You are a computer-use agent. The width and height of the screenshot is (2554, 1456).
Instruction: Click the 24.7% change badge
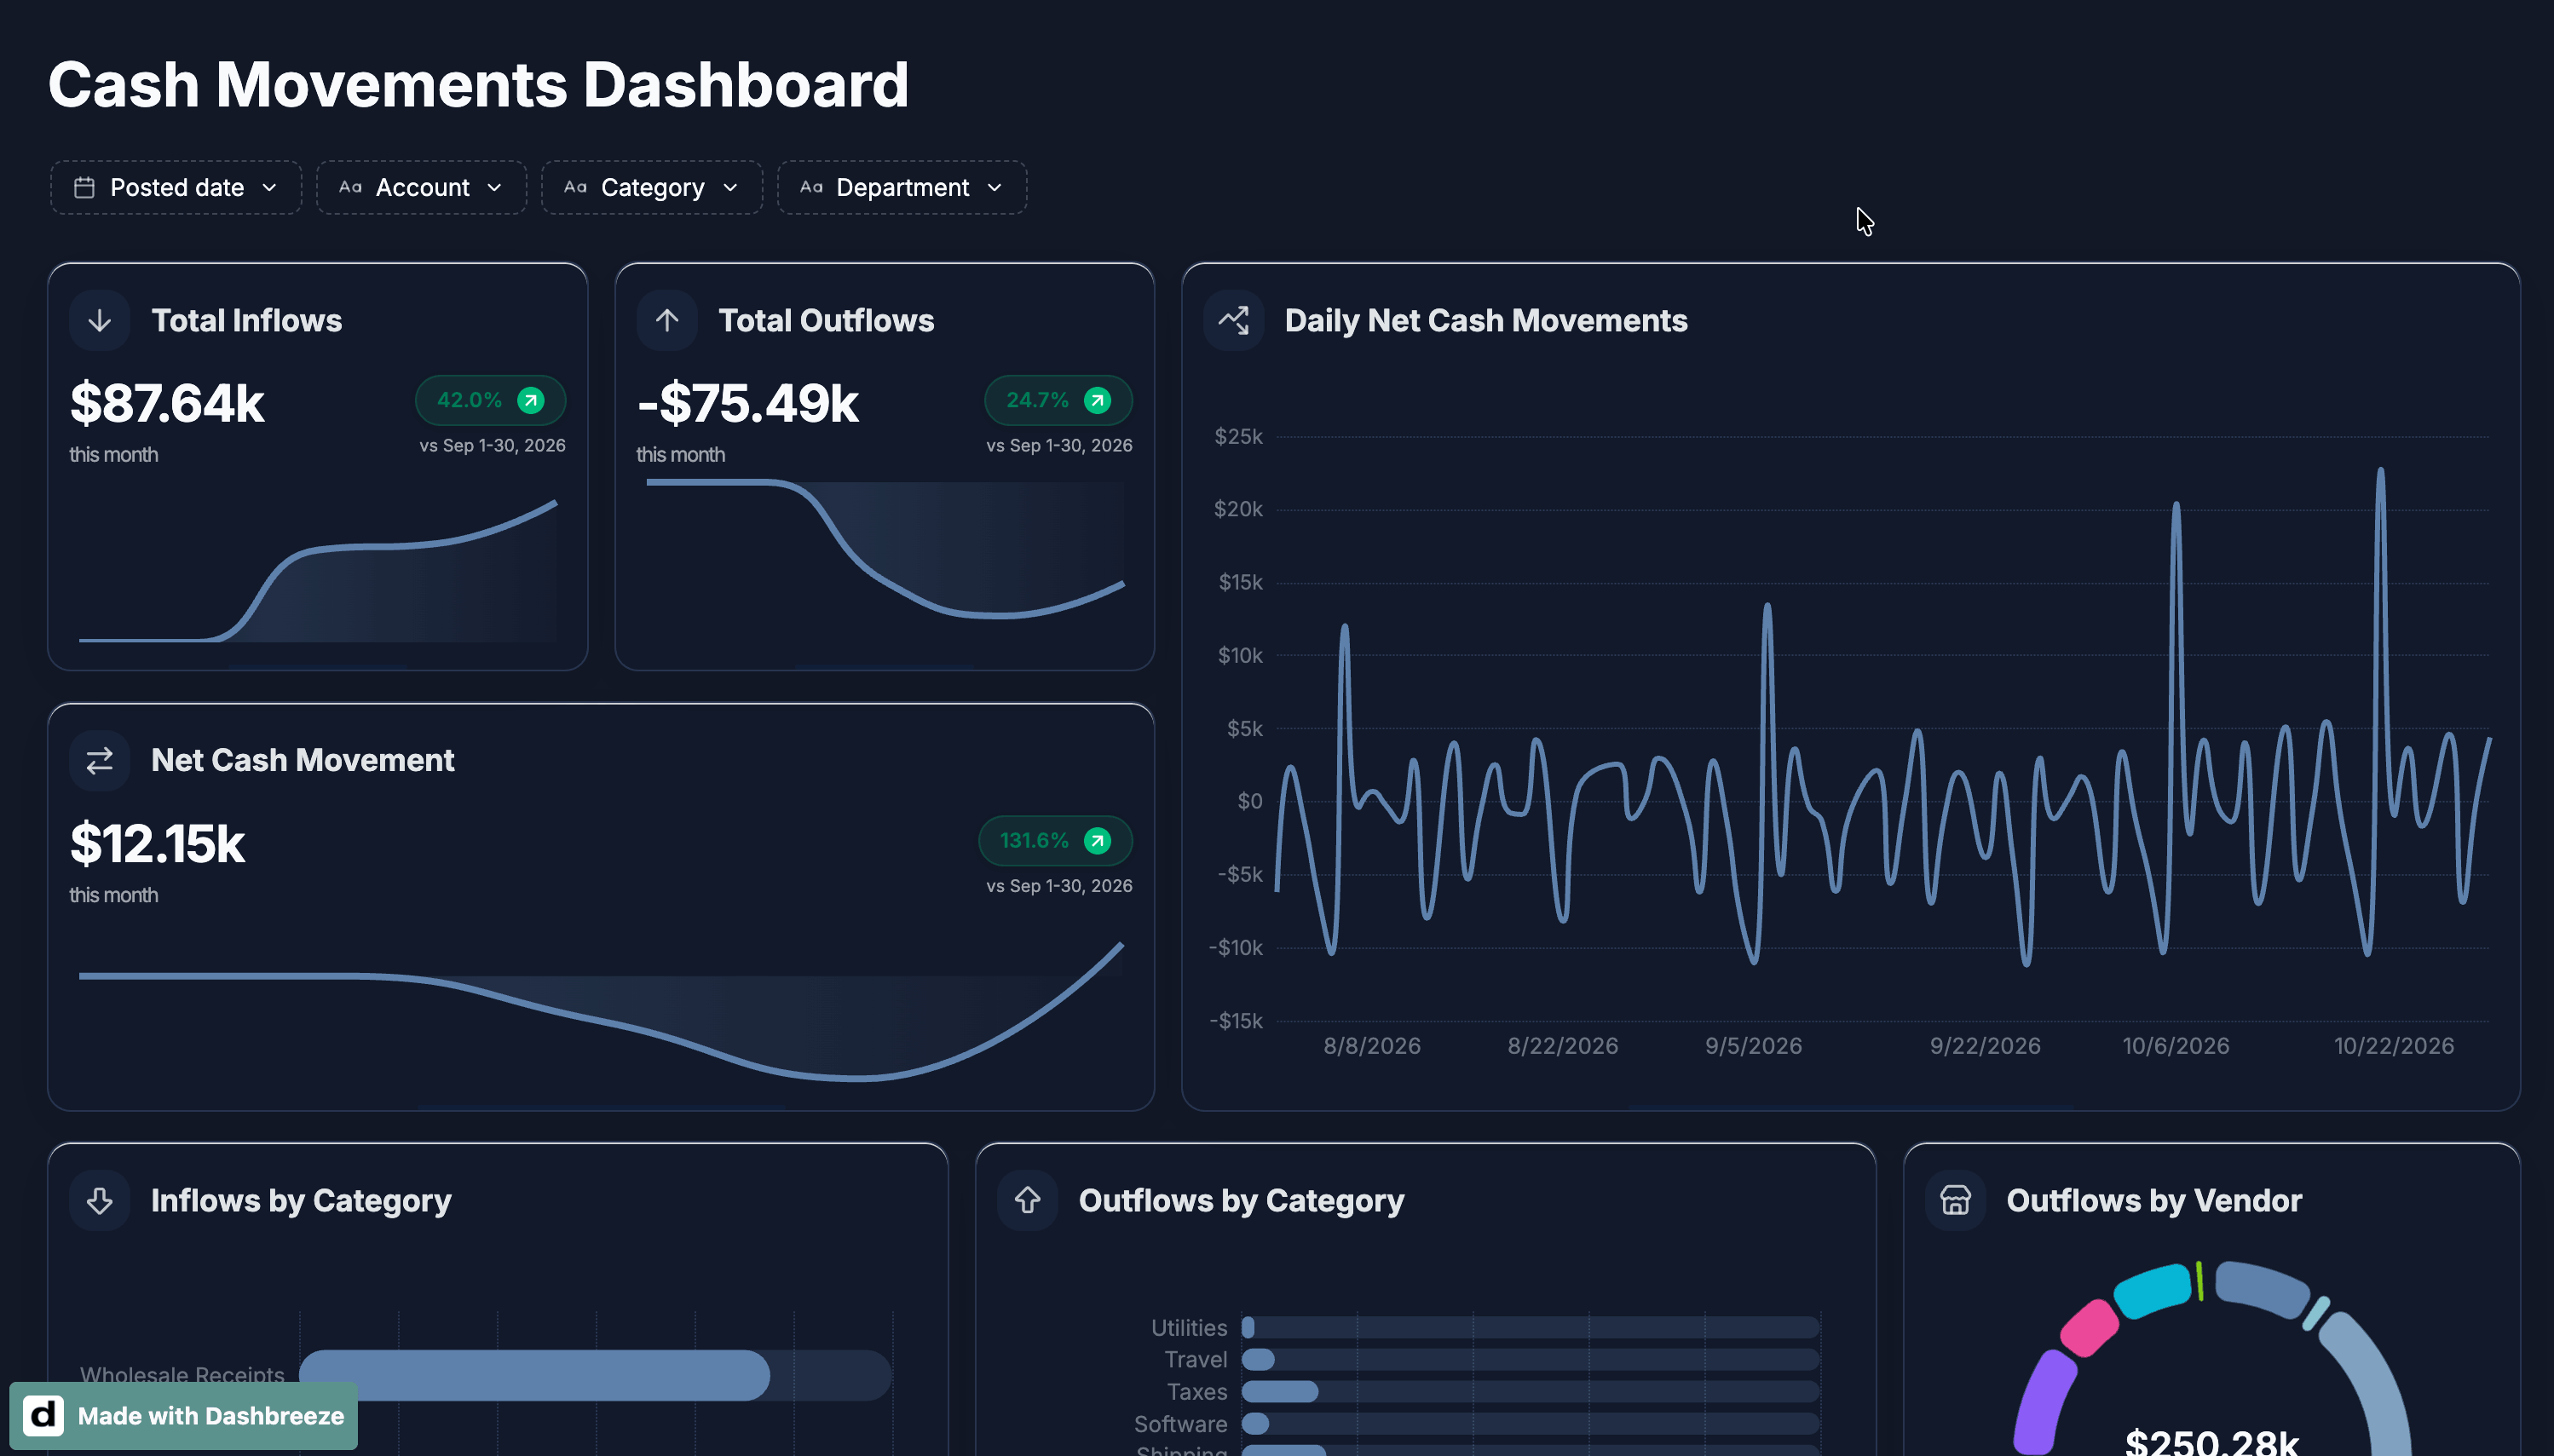(x=1058, y=401)
